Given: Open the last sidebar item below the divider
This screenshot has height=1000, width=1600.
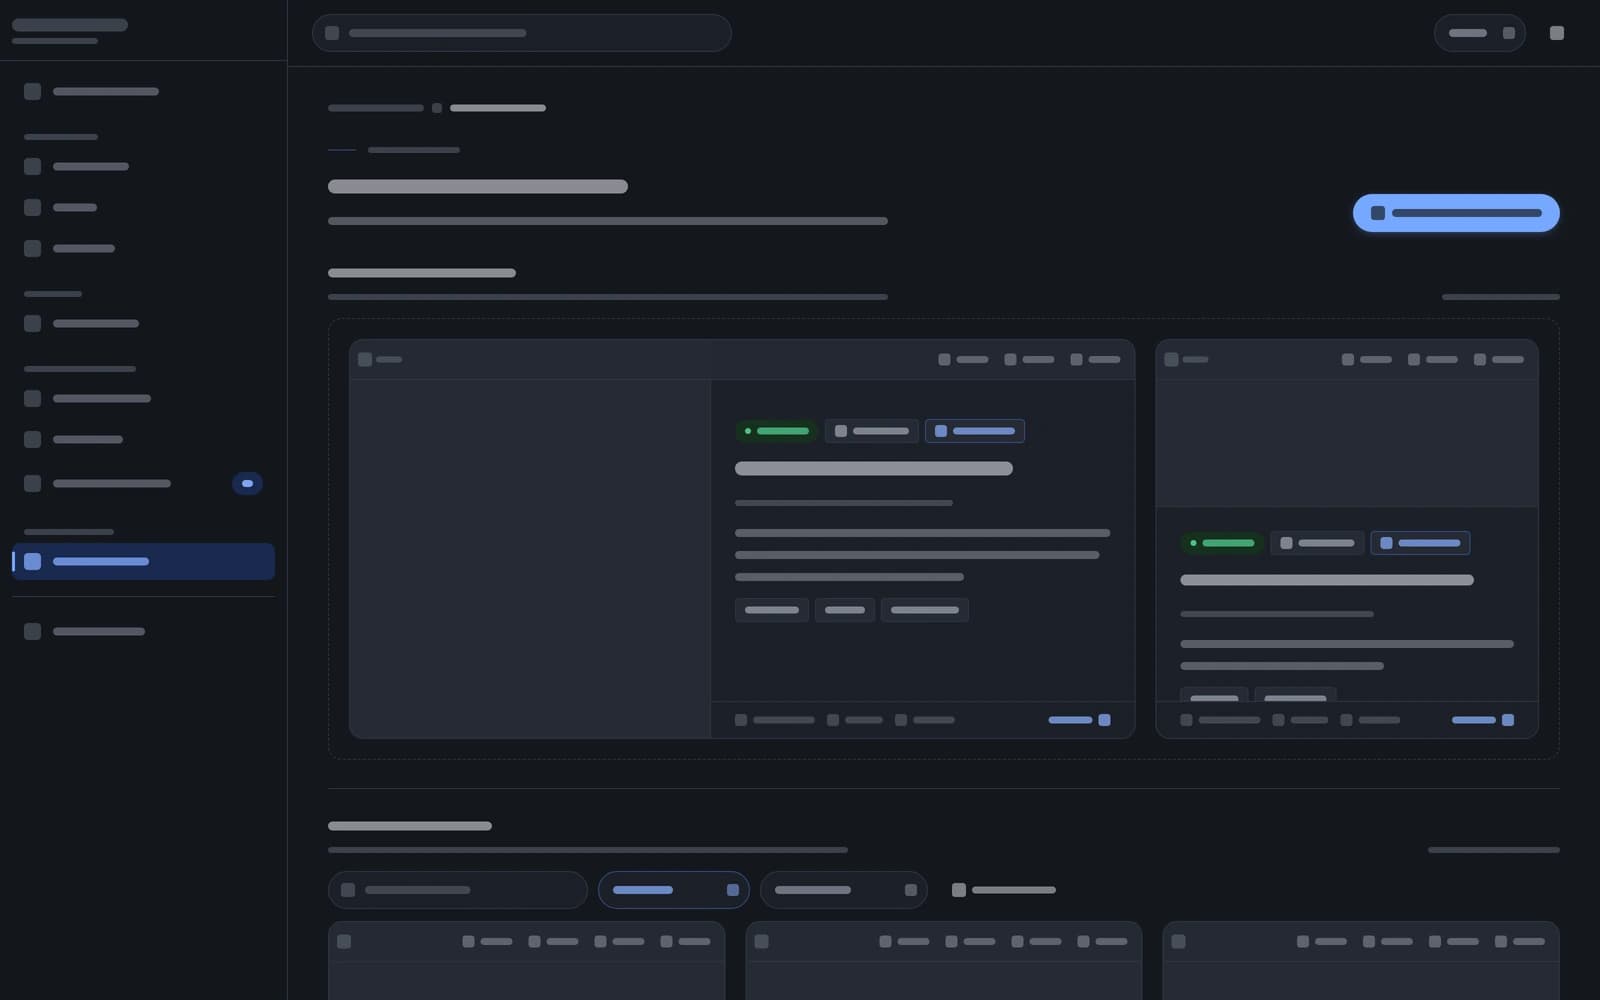Looking at the screenshot, I should tap(143, 632).
